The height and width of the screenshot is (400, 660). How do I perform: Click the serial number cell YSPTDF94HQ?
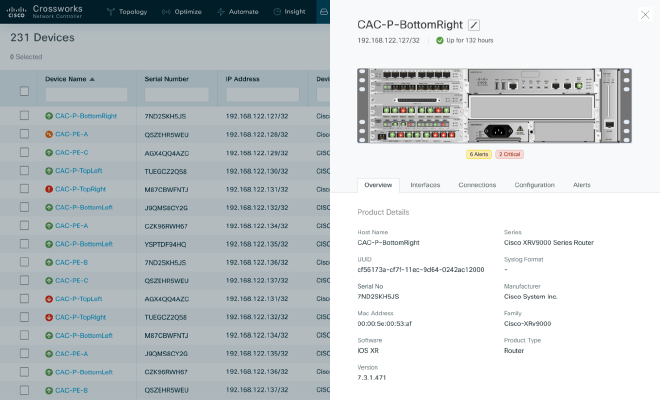(x=165, y=244)
